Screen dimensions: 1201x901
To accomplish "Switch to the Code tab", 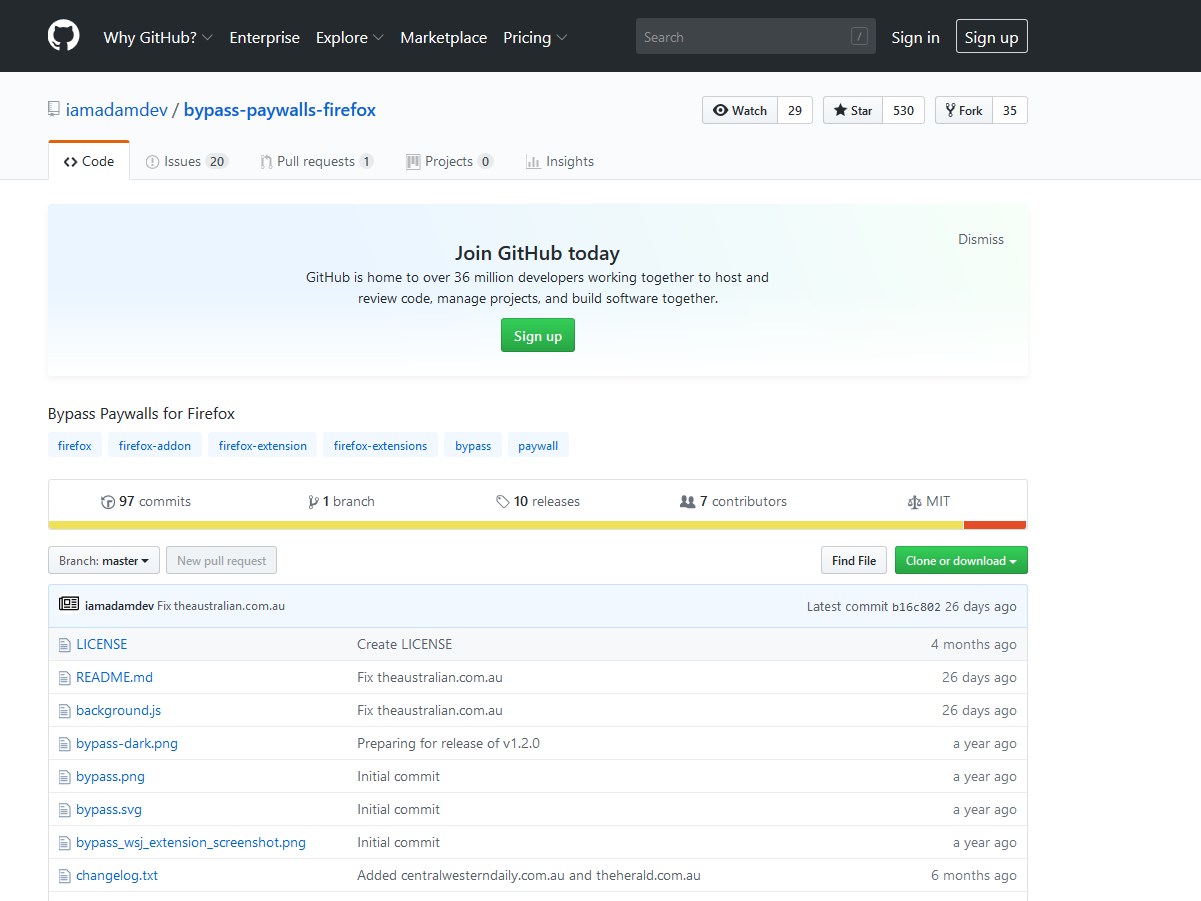I will point(89,161).
